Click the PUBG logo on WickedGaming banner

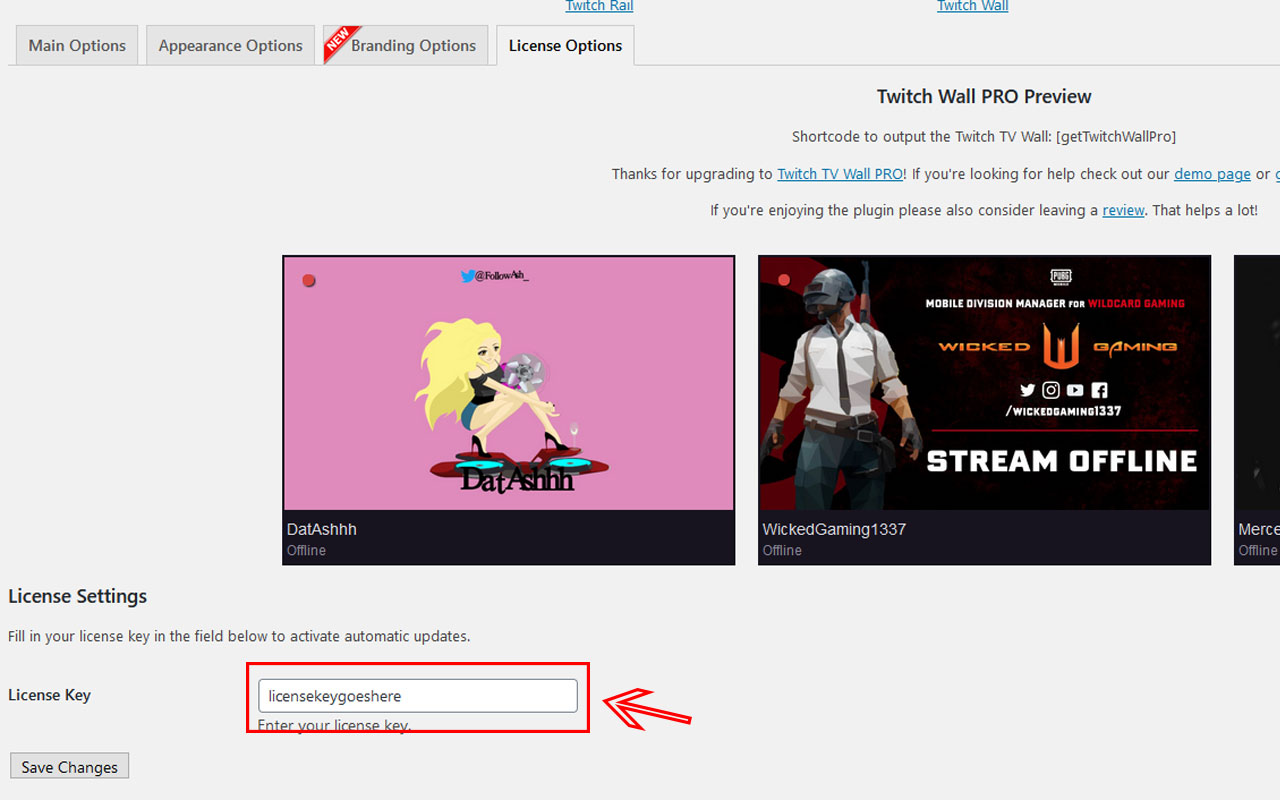click(x=1061, y=278)
